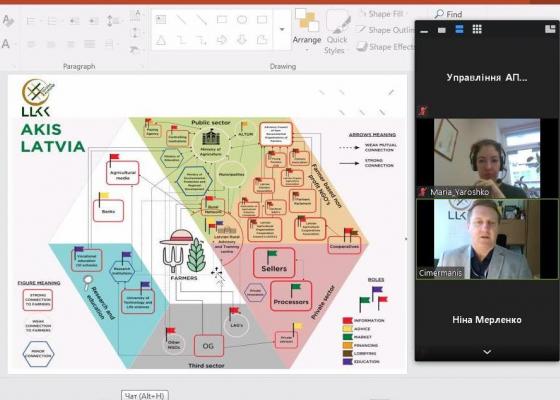Click the Farmers icon at diagram center
560x400 pixels.
point(183,252)
